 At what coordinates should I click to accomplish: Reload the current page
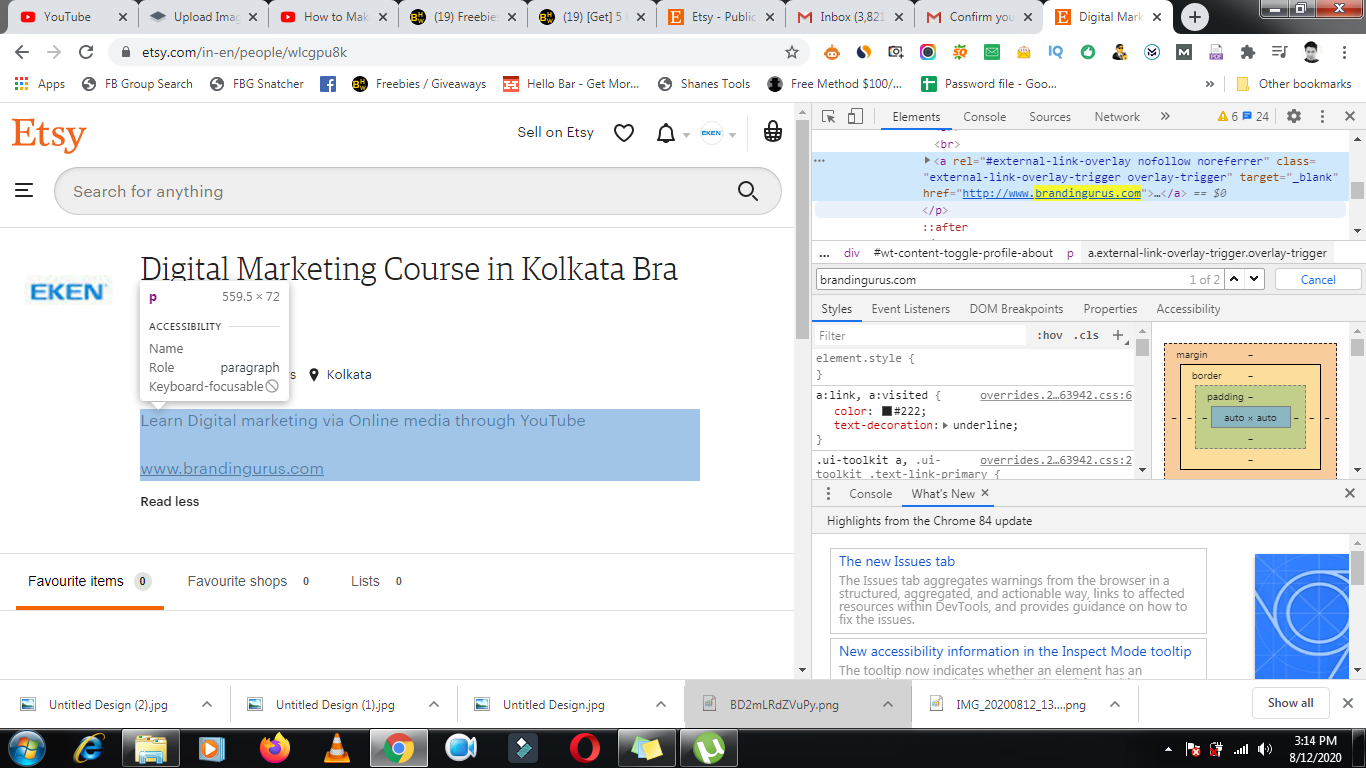(86, 52)
